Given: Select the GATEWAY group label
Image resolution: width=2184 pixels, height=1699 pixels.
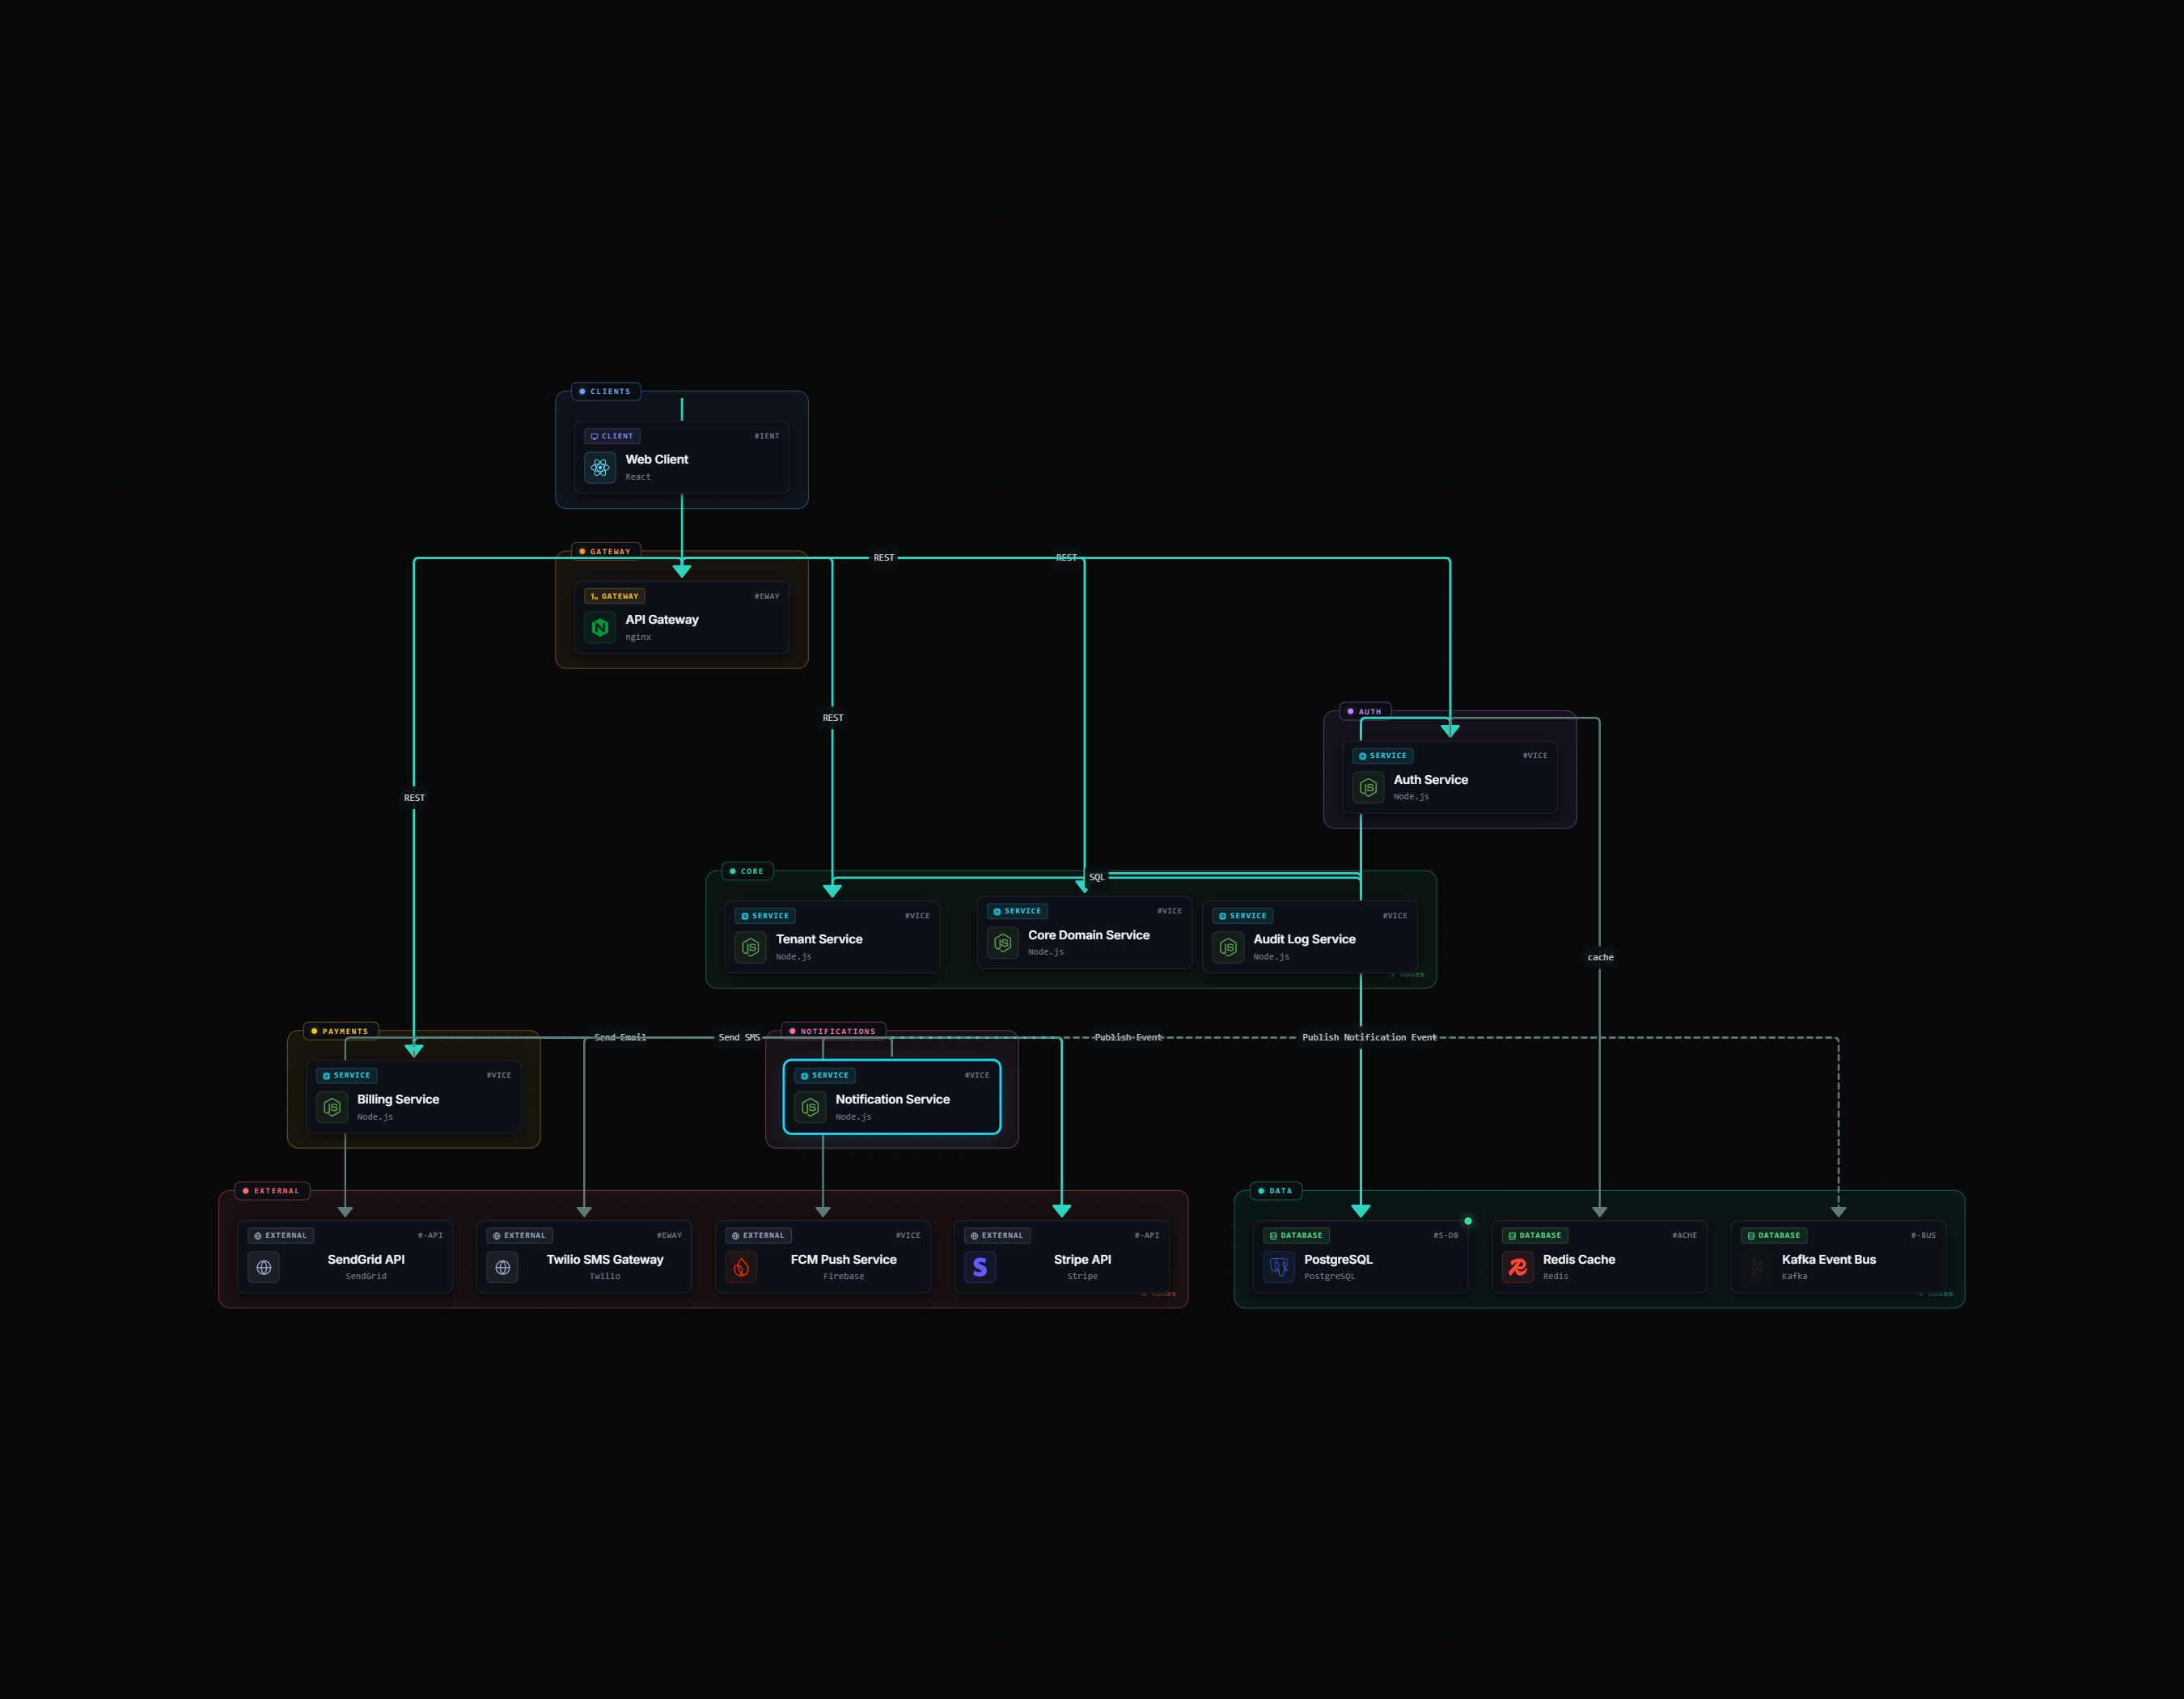Looking at the screenshot, I should tap(606, 551).
